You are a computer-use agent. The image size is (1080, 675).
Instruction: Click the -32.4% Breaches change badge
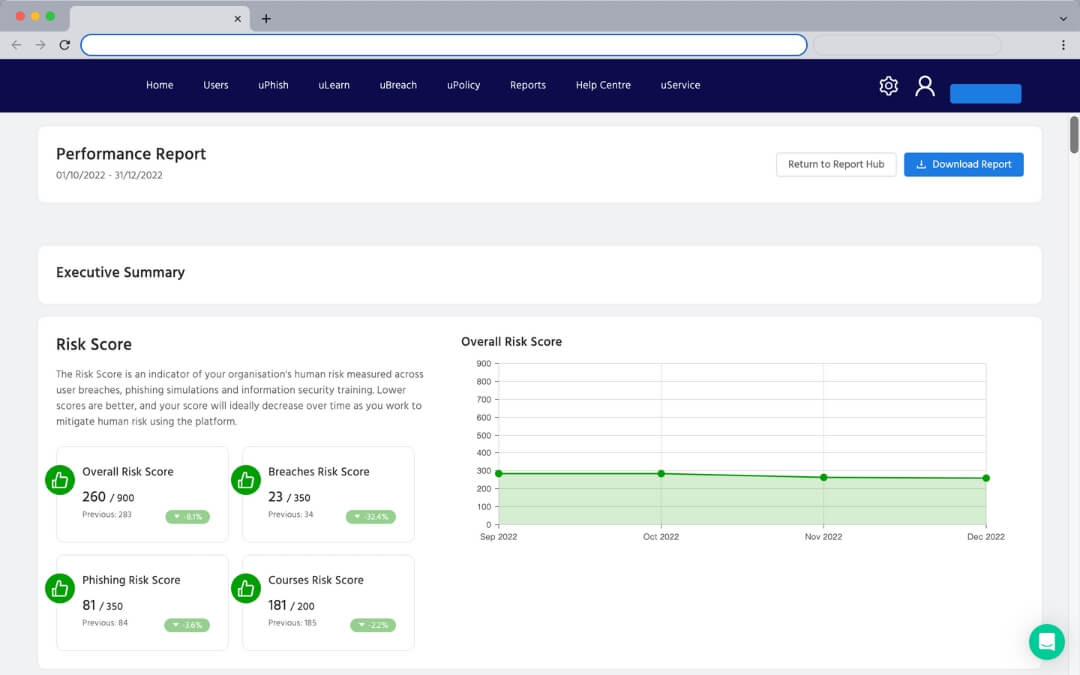[371, 517]
